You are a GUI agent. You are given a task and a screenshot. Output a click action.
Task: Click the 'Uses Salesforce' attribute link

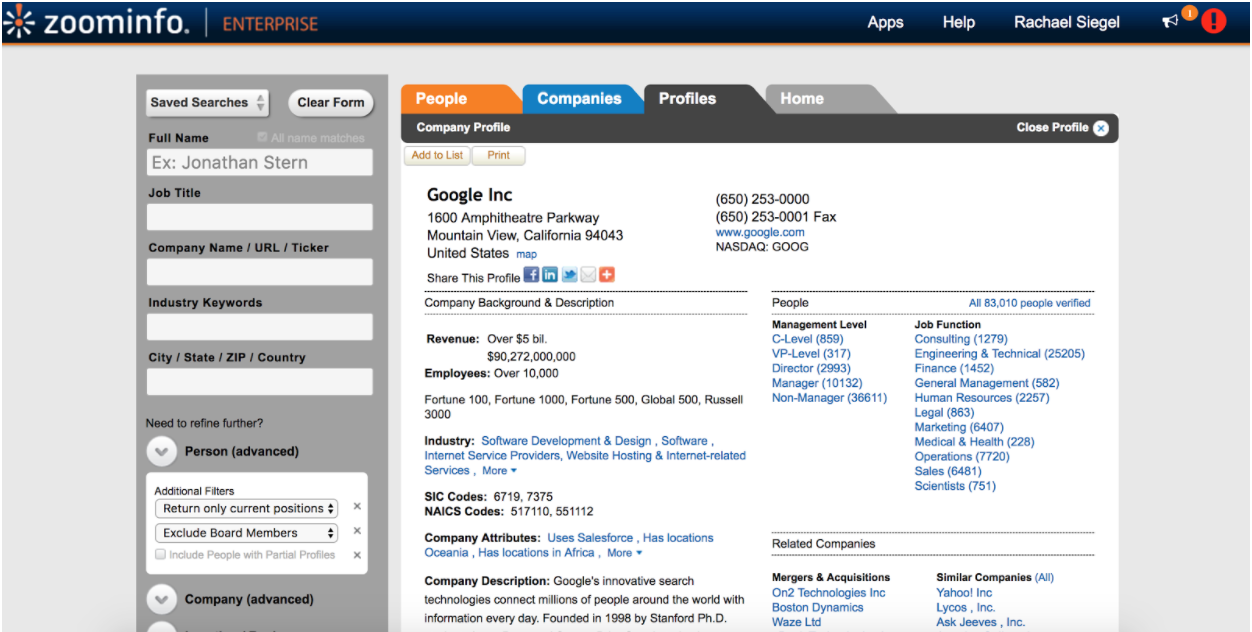[x=590, y=538]
